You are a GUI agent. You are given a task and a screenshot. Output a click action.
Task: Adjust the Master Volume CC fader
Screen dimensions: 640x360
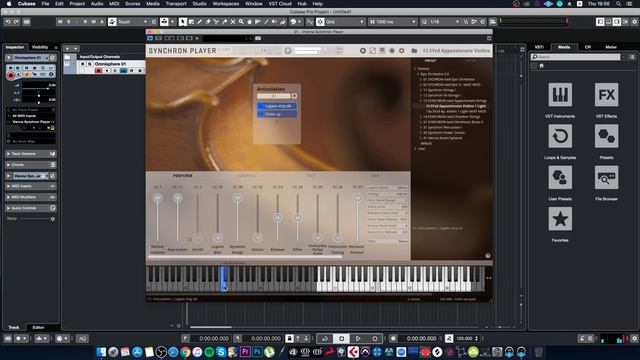click(x=158, y=198)
